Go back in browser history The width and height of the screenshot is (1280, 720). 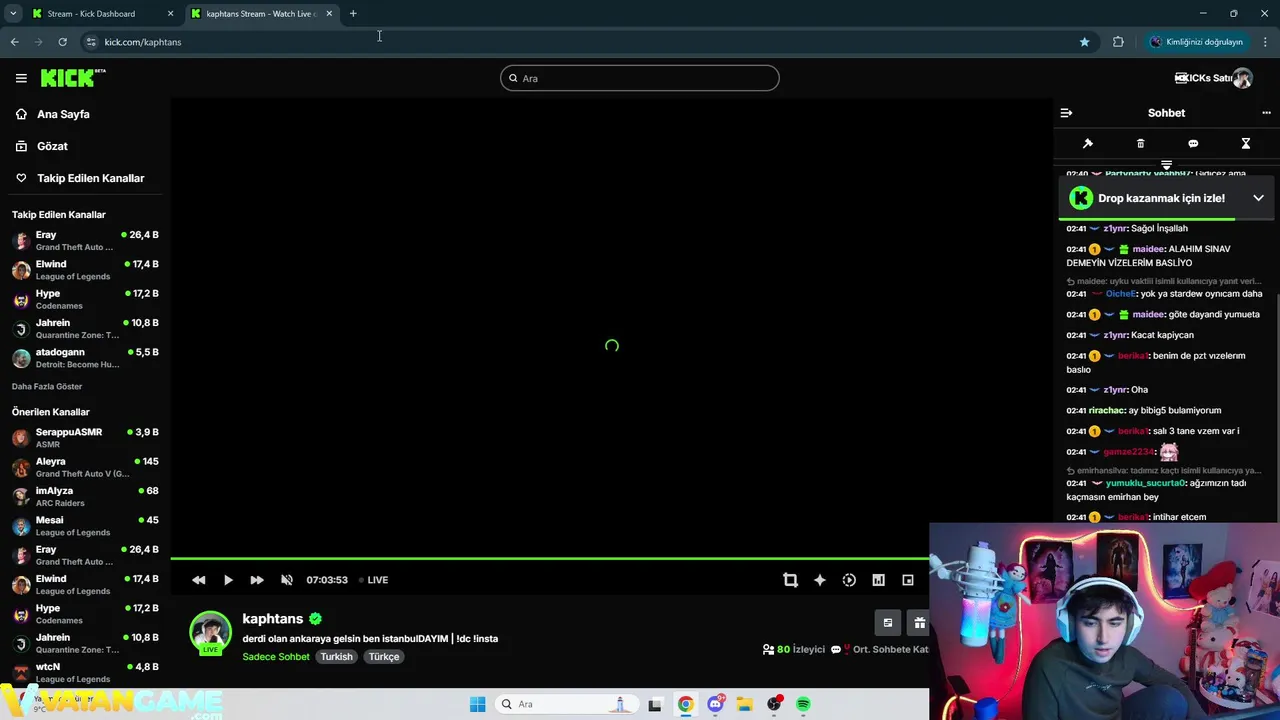pyautogui.click(x=14, y=42)
